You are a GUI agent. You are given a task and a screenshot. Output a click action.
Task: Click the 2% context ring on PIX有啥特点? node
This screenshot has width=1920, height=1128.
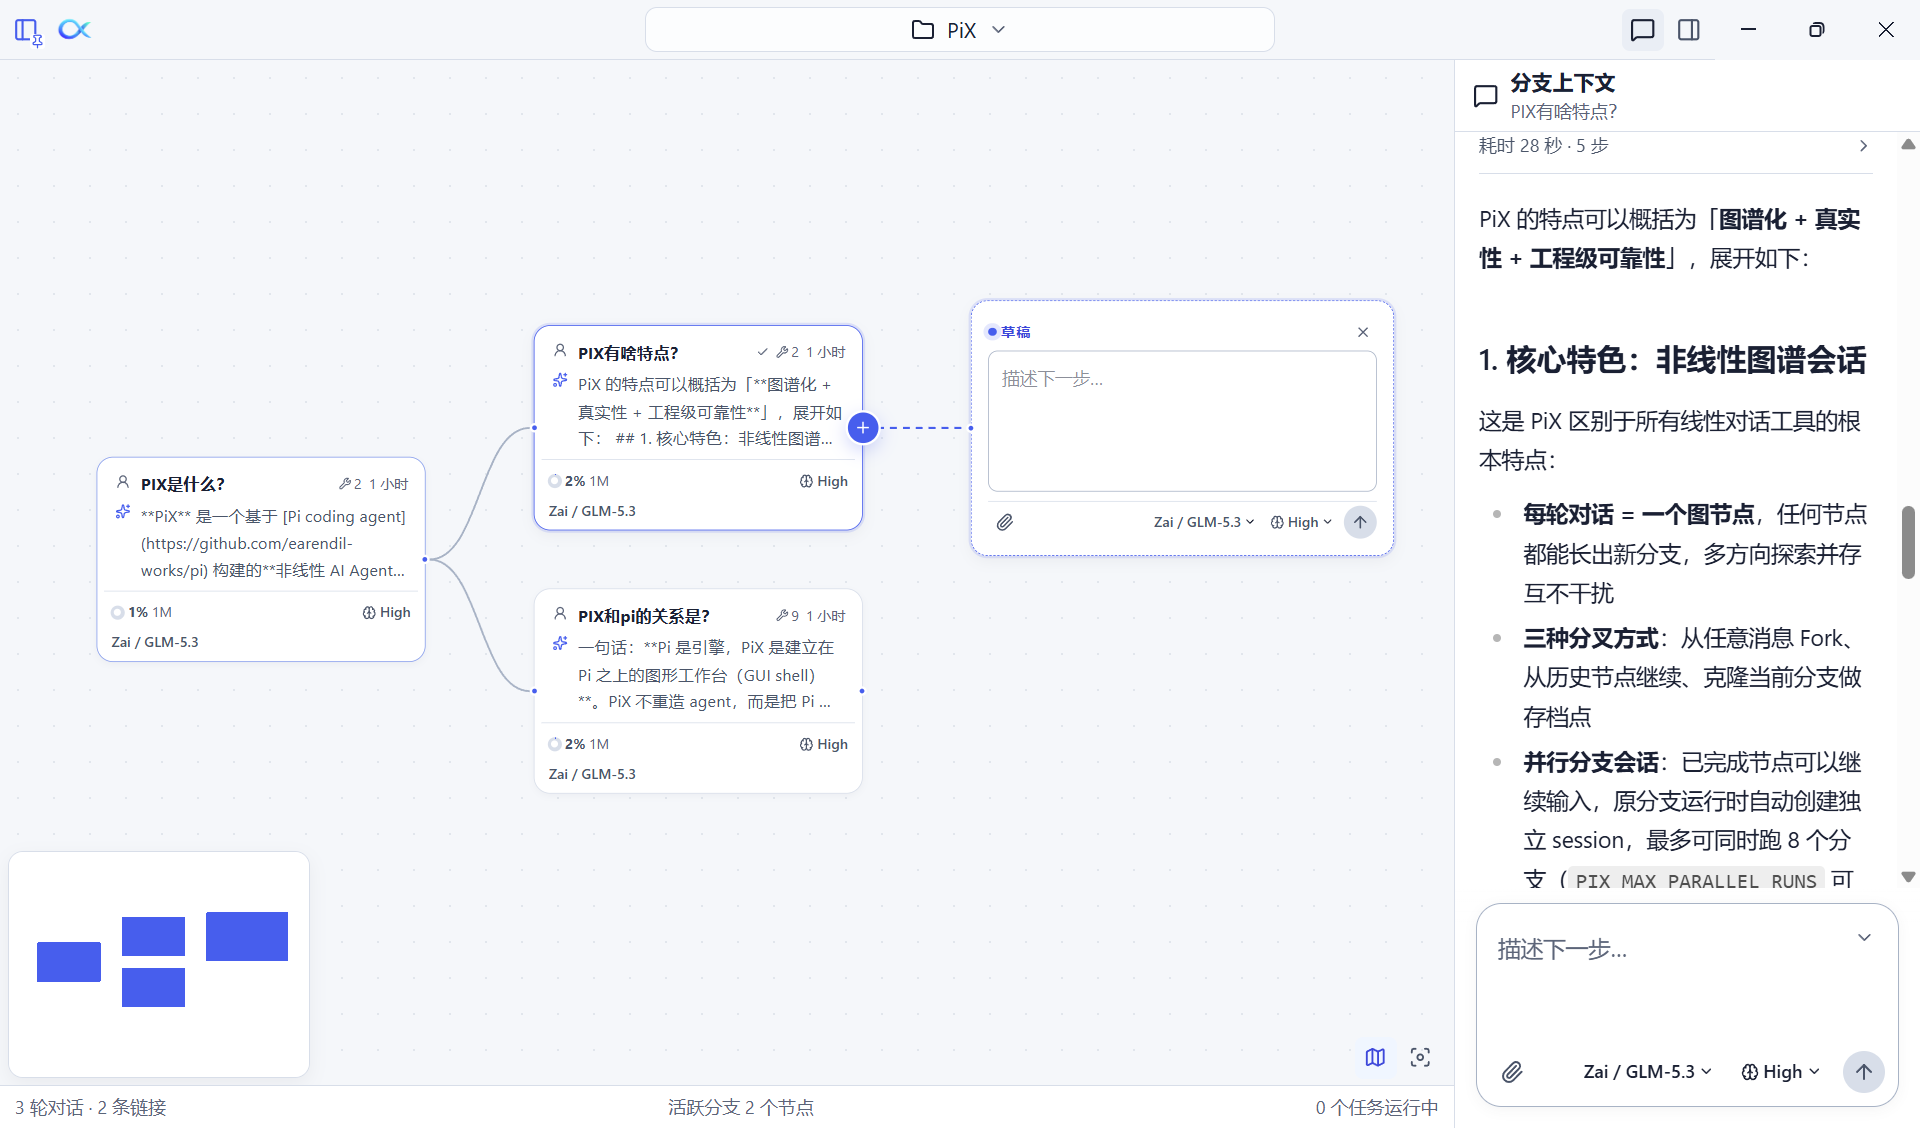click(555, 481)
